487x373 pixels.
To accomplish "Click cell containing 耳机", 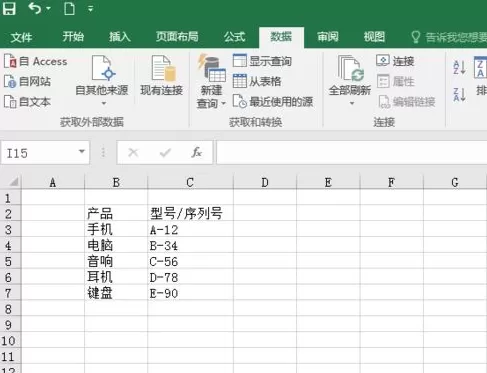I will point(116,277).
